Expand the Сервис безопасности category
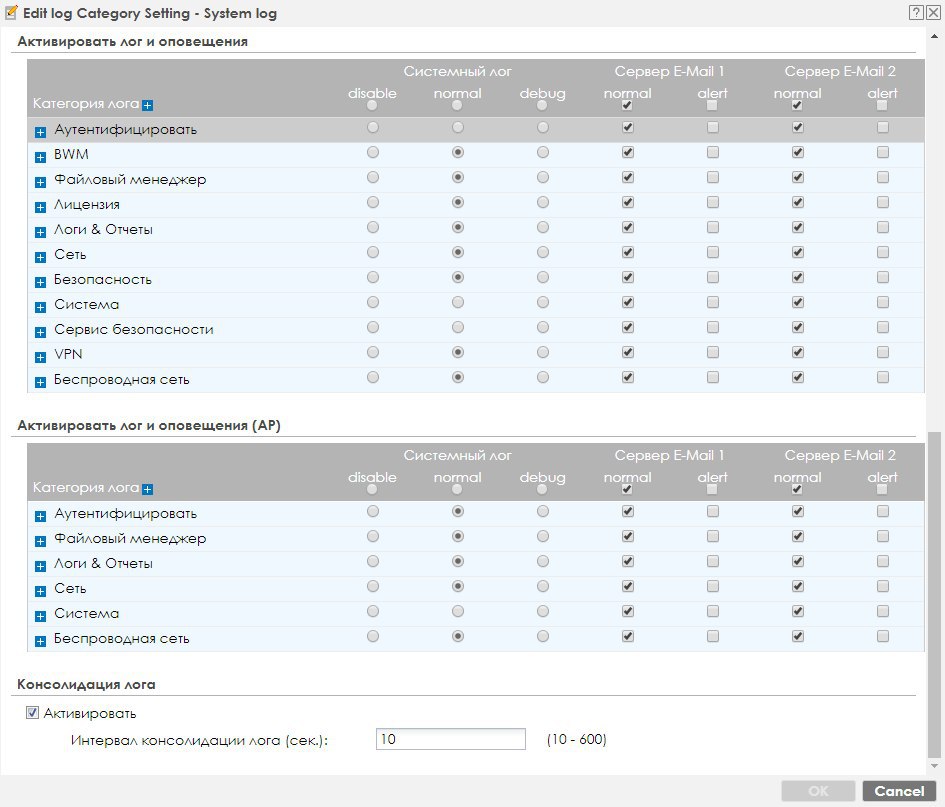 pyautogui.click(x=40, y=332)
